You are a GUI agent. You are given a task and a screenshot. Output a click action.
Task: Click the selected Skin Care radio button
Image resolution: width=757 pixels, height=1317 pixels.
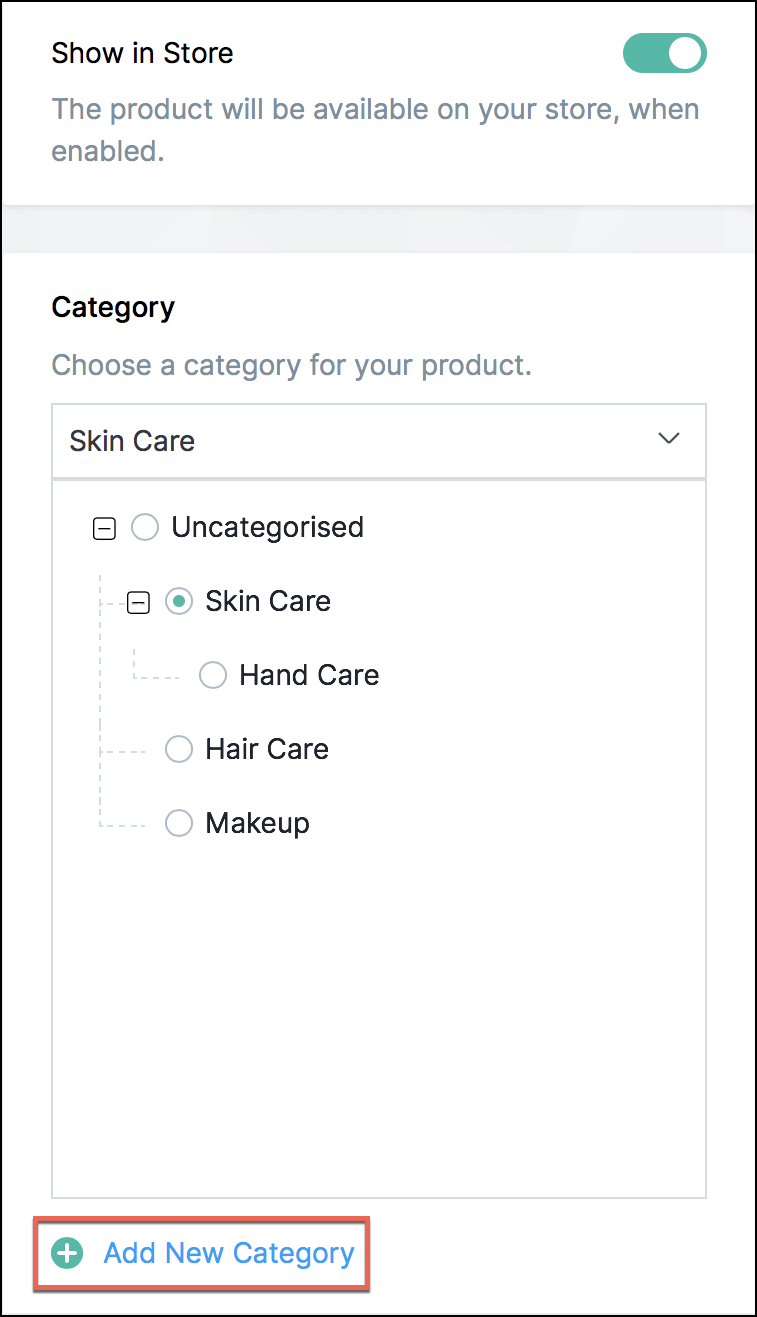[179, 601]
